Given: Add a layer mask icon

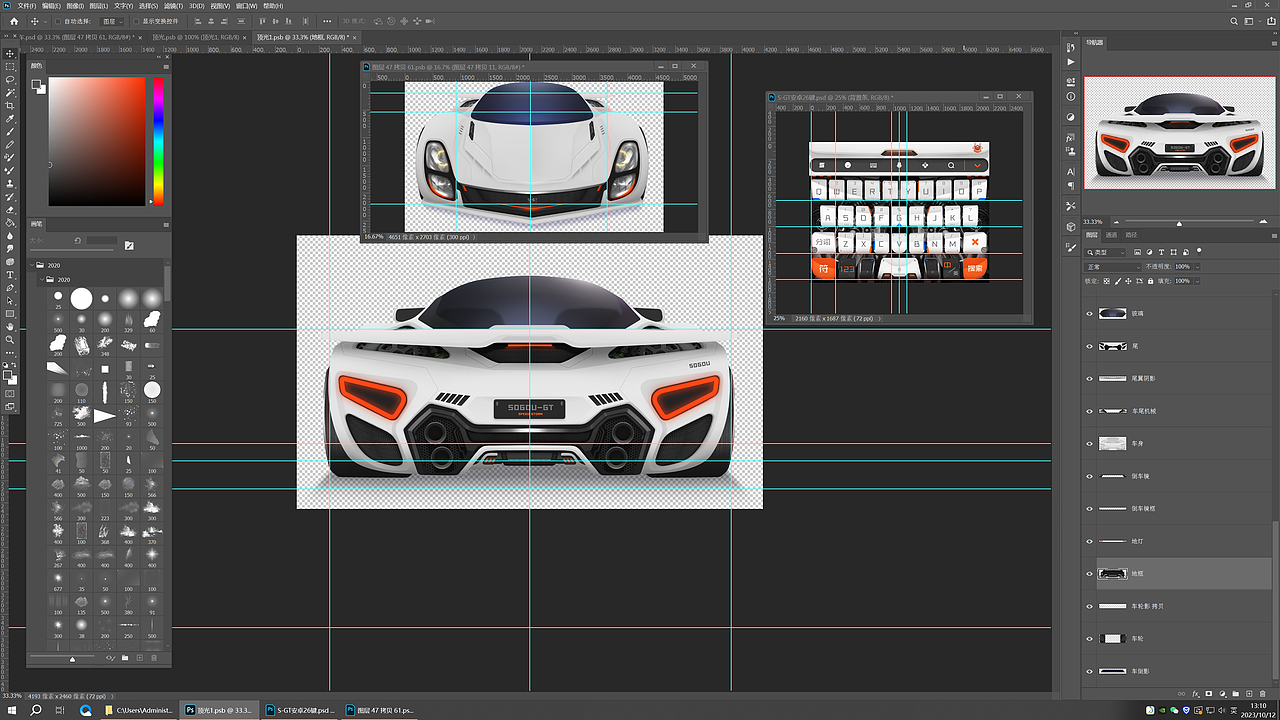Looking at the screenshot, I should (x=1209, y=693).
